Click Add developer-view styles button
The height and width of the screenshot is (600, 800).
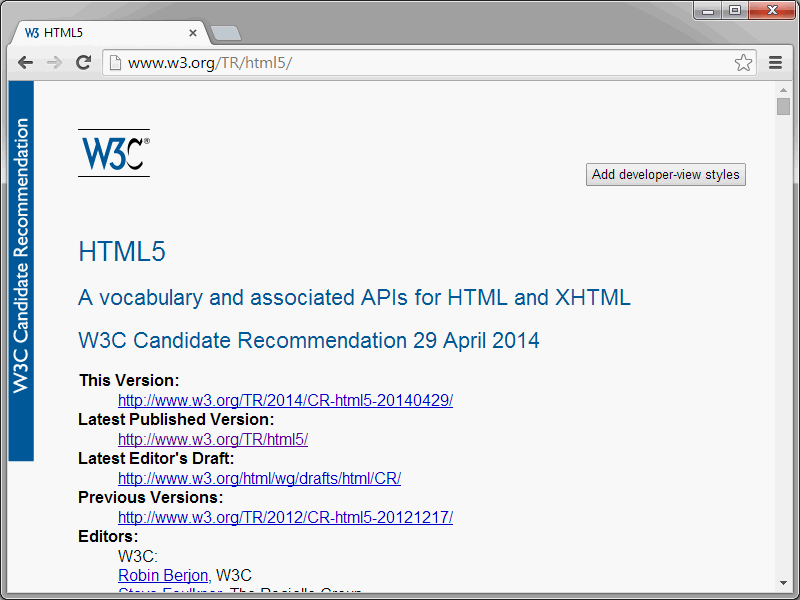point(665,174)
